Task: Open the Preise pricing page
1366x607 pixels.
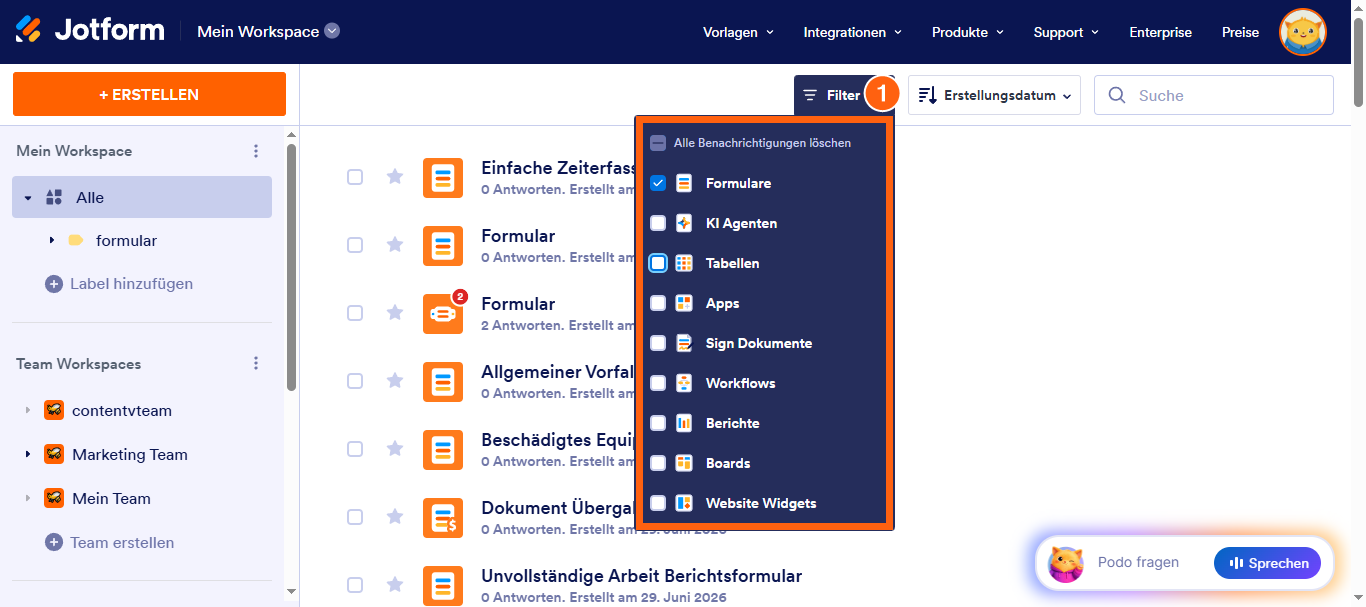Action: [1240, 32]
